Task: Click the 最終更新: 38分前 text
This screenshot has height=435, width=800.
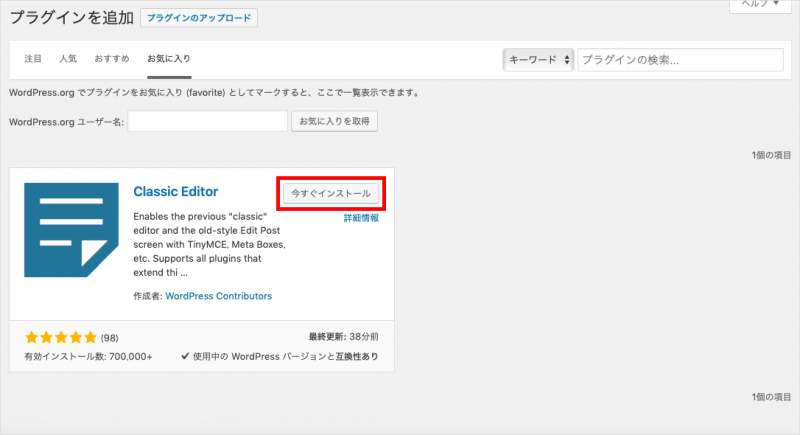Action: point(343,337)
